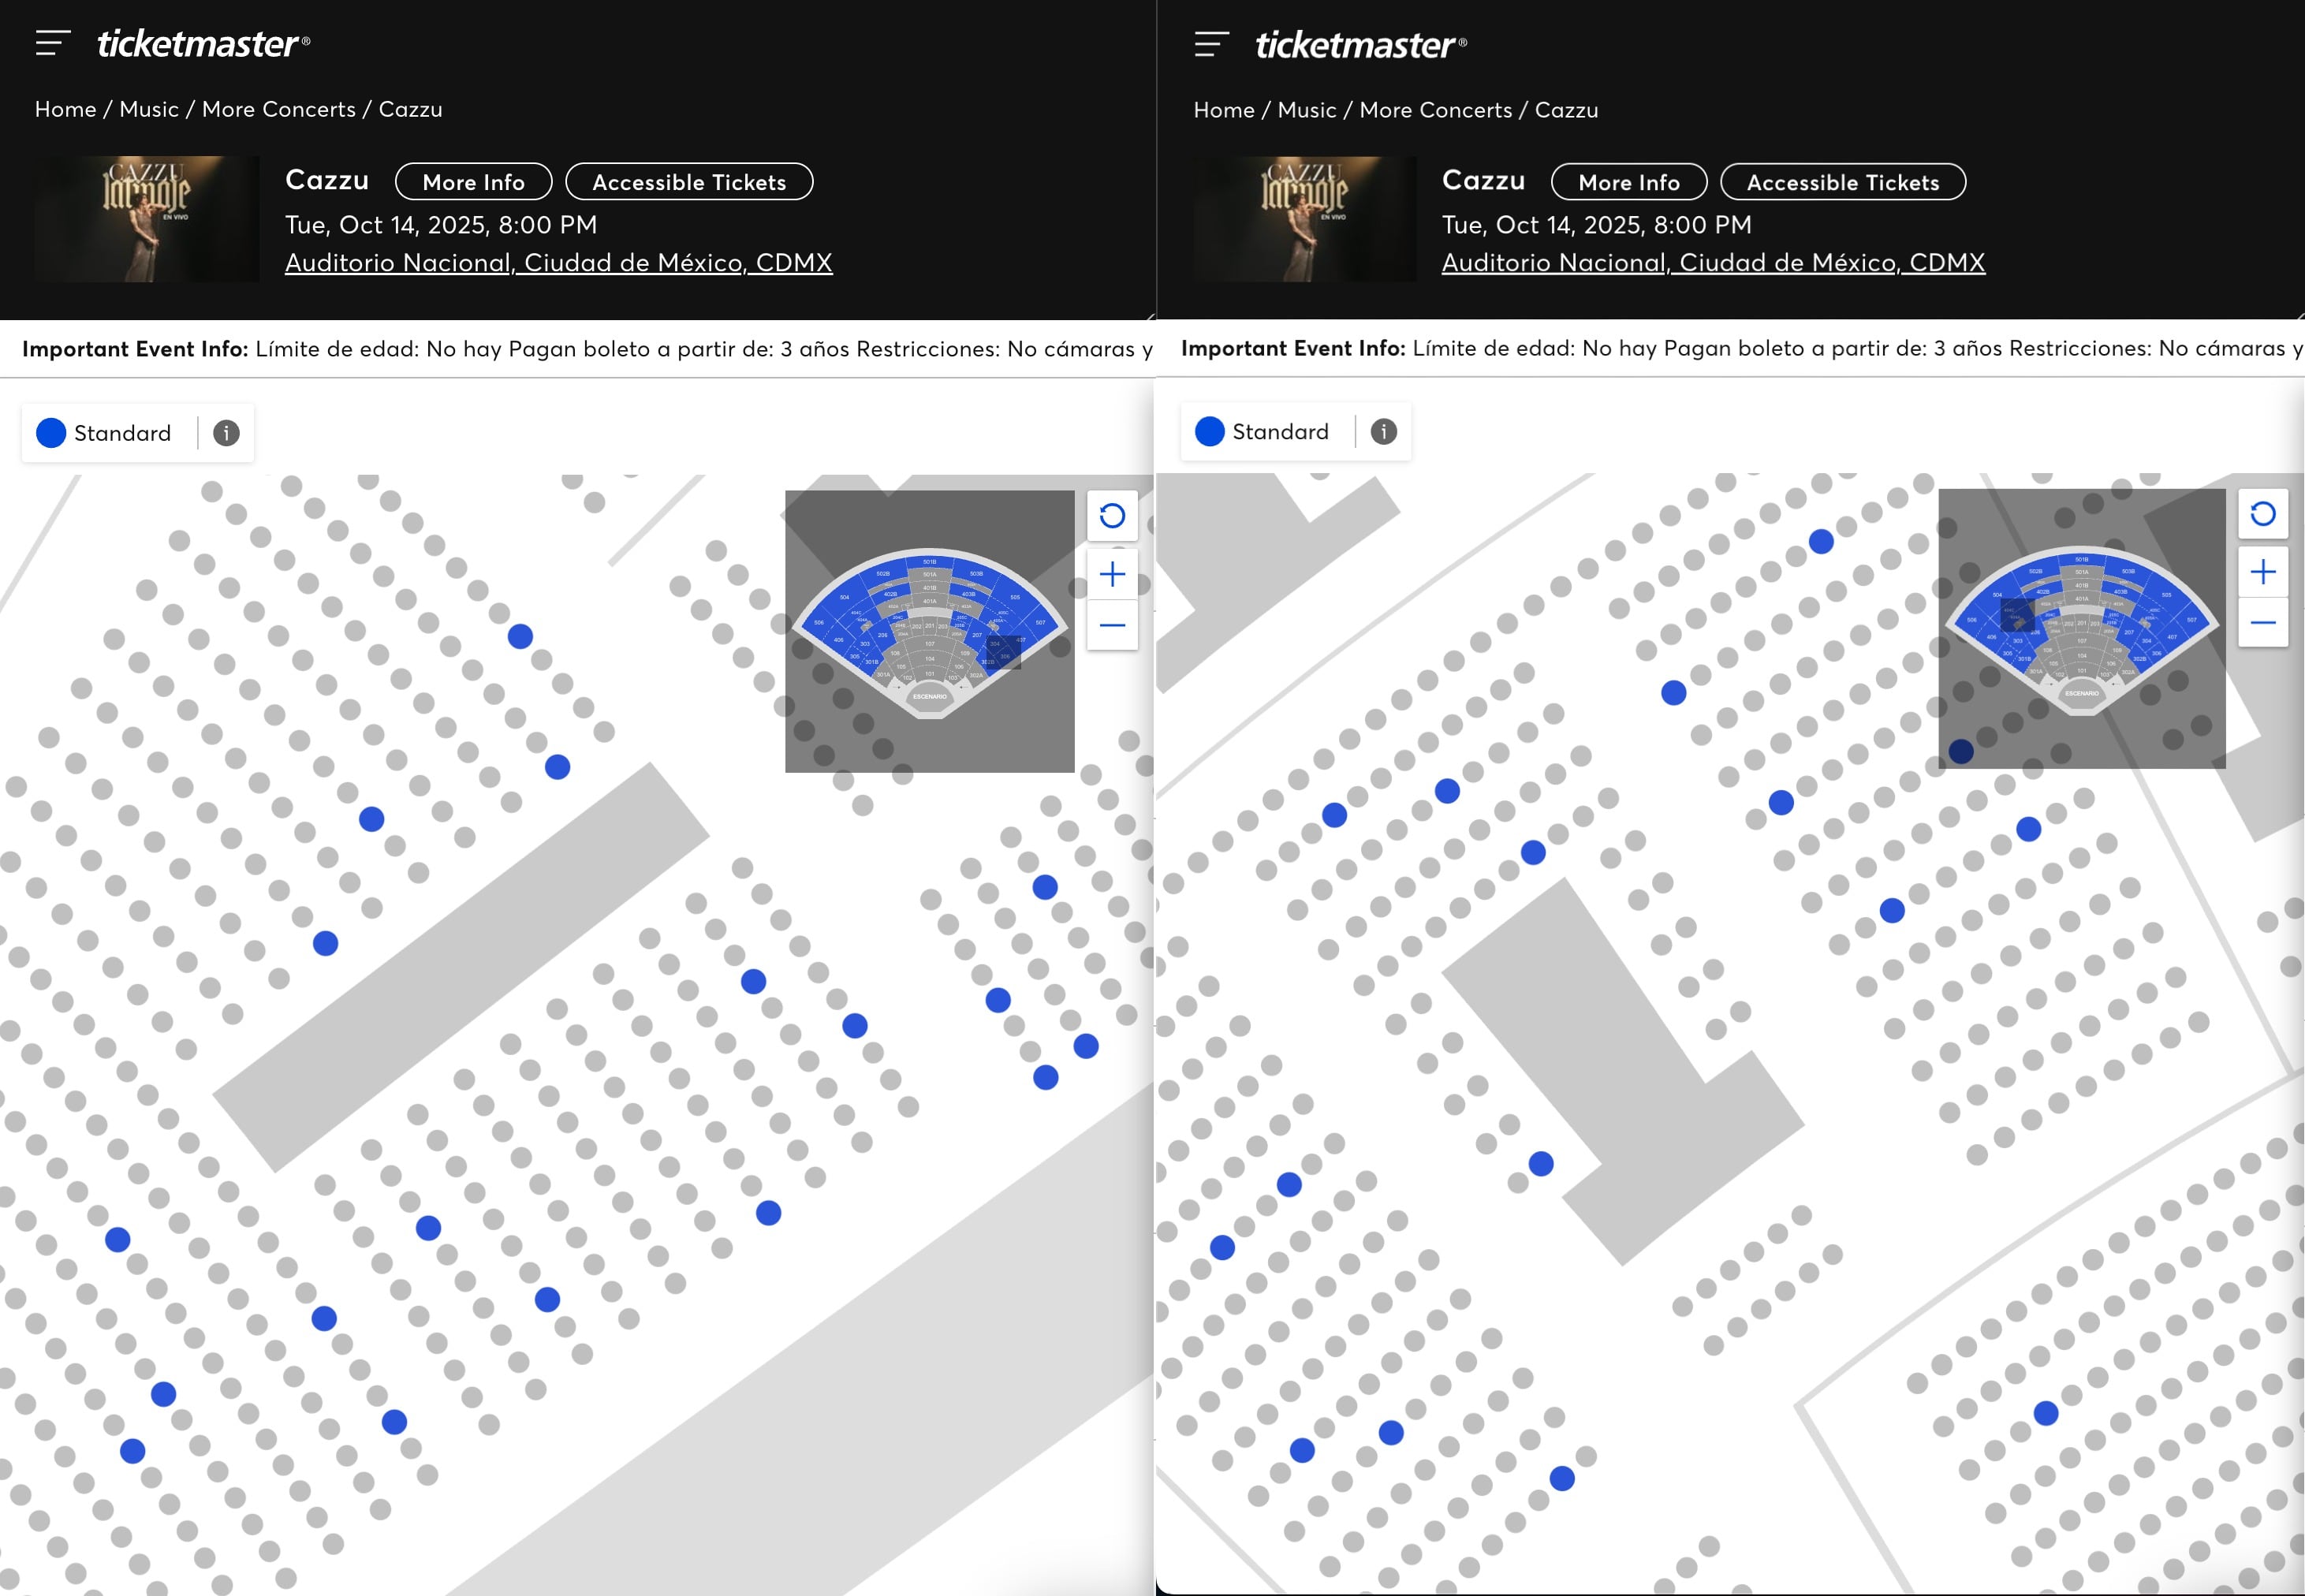Reset seat map view in right window
2305x1596 pixels.
(x=2263, y=514)
